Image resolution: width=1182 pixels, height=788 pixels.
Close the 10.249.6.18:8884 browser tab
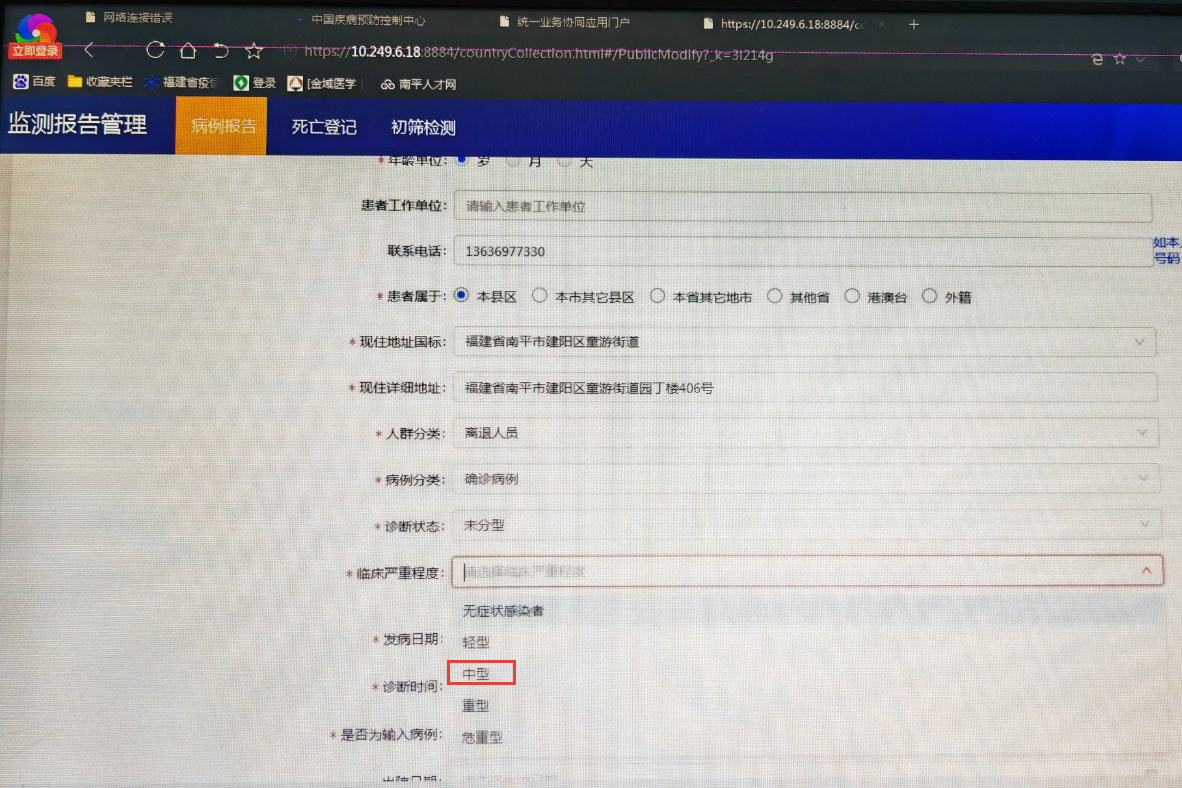(881, 24)
